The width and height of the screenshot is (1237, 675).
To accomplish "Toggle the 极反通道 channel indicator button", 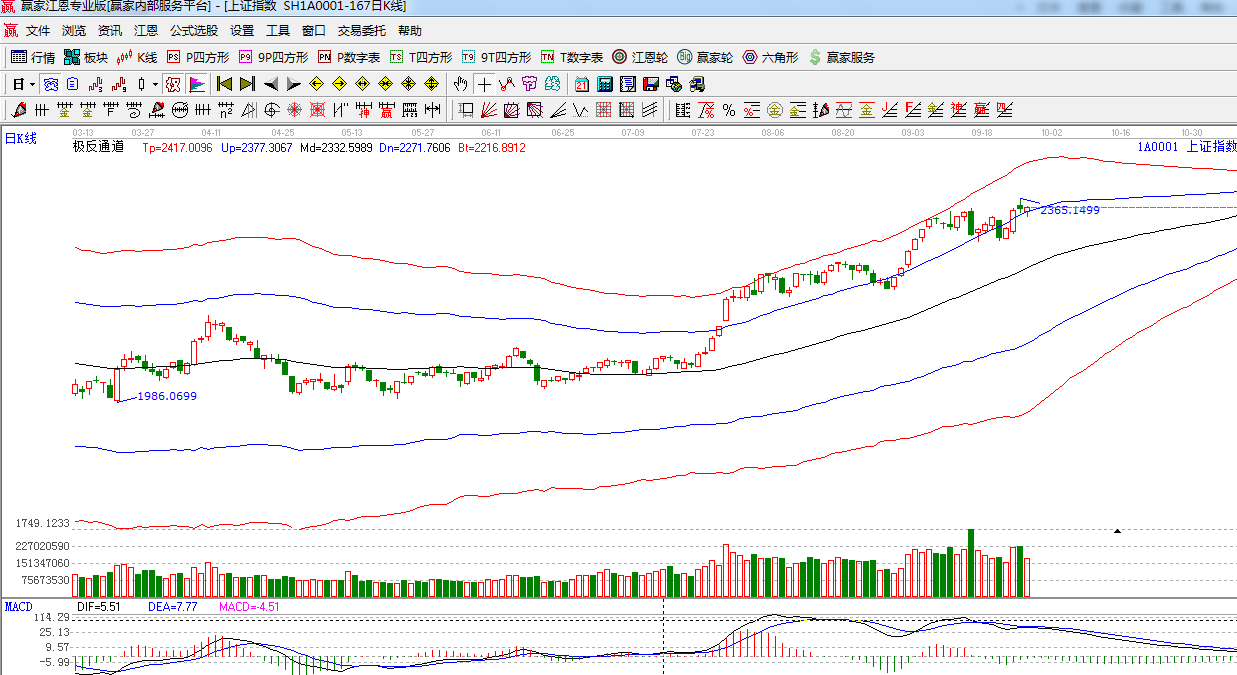I will point(172,84).
